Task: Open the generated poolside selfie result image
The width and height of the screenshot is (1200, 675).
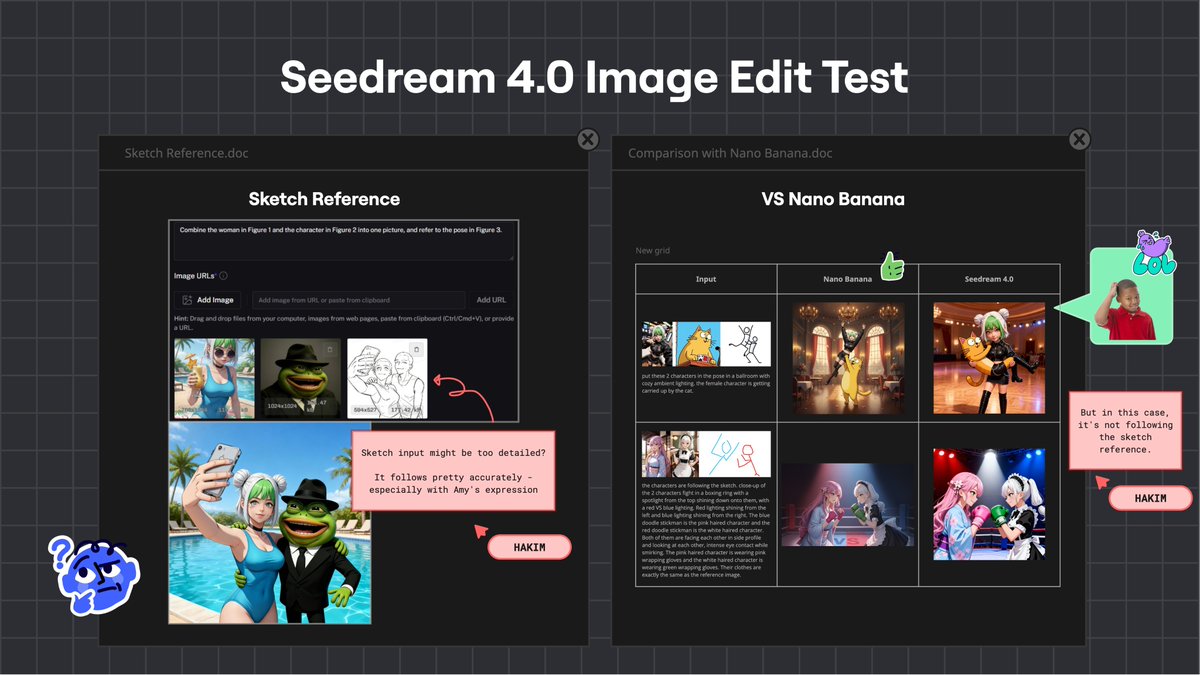Action: (270, 523)
